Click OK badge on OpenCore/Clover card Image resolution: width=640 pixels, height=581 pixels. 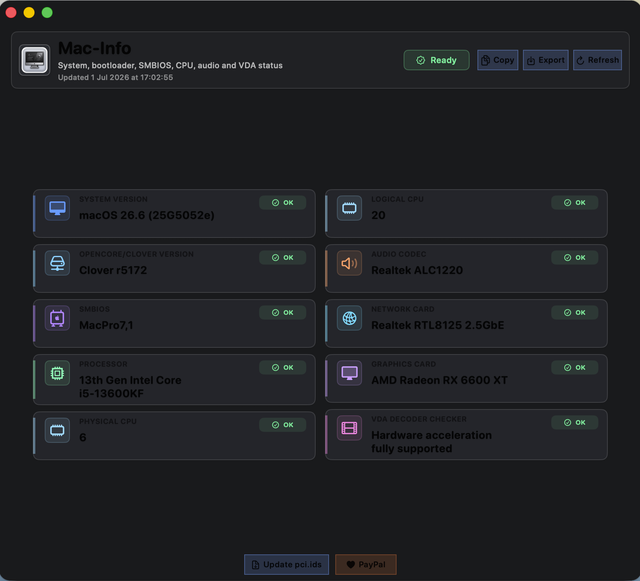[282, 258]
